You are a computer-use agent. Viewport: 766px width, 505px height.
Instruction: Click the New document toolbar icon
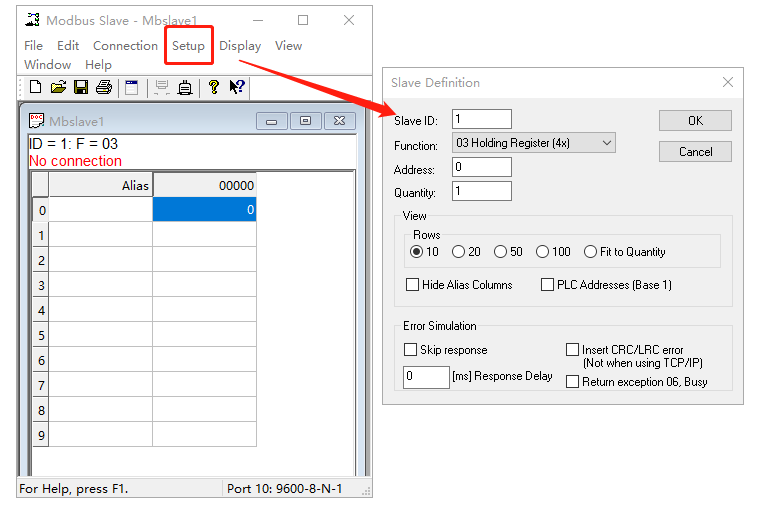[x=35, y=87]
